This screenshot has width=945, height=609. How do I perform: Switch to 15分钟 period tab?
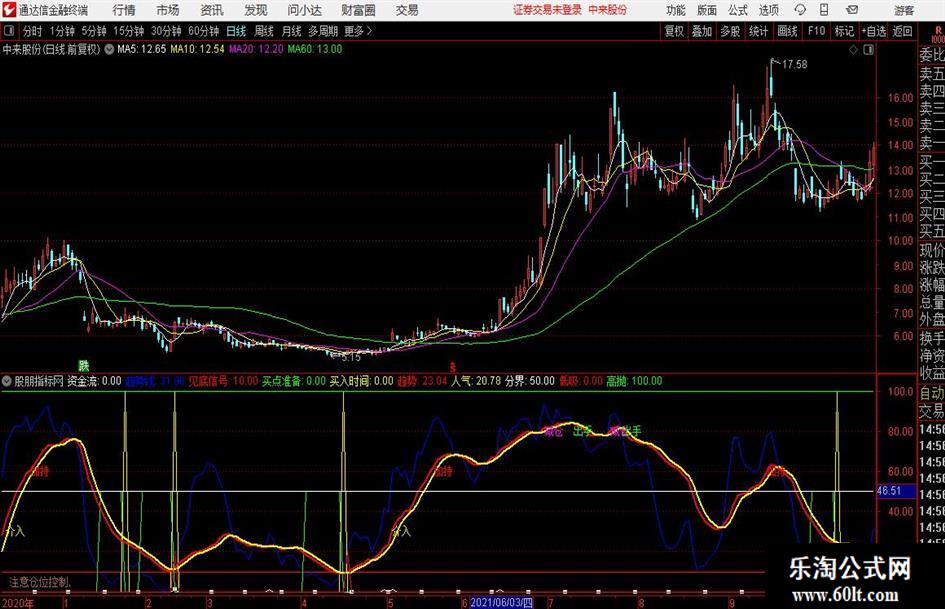pos(129,31)
